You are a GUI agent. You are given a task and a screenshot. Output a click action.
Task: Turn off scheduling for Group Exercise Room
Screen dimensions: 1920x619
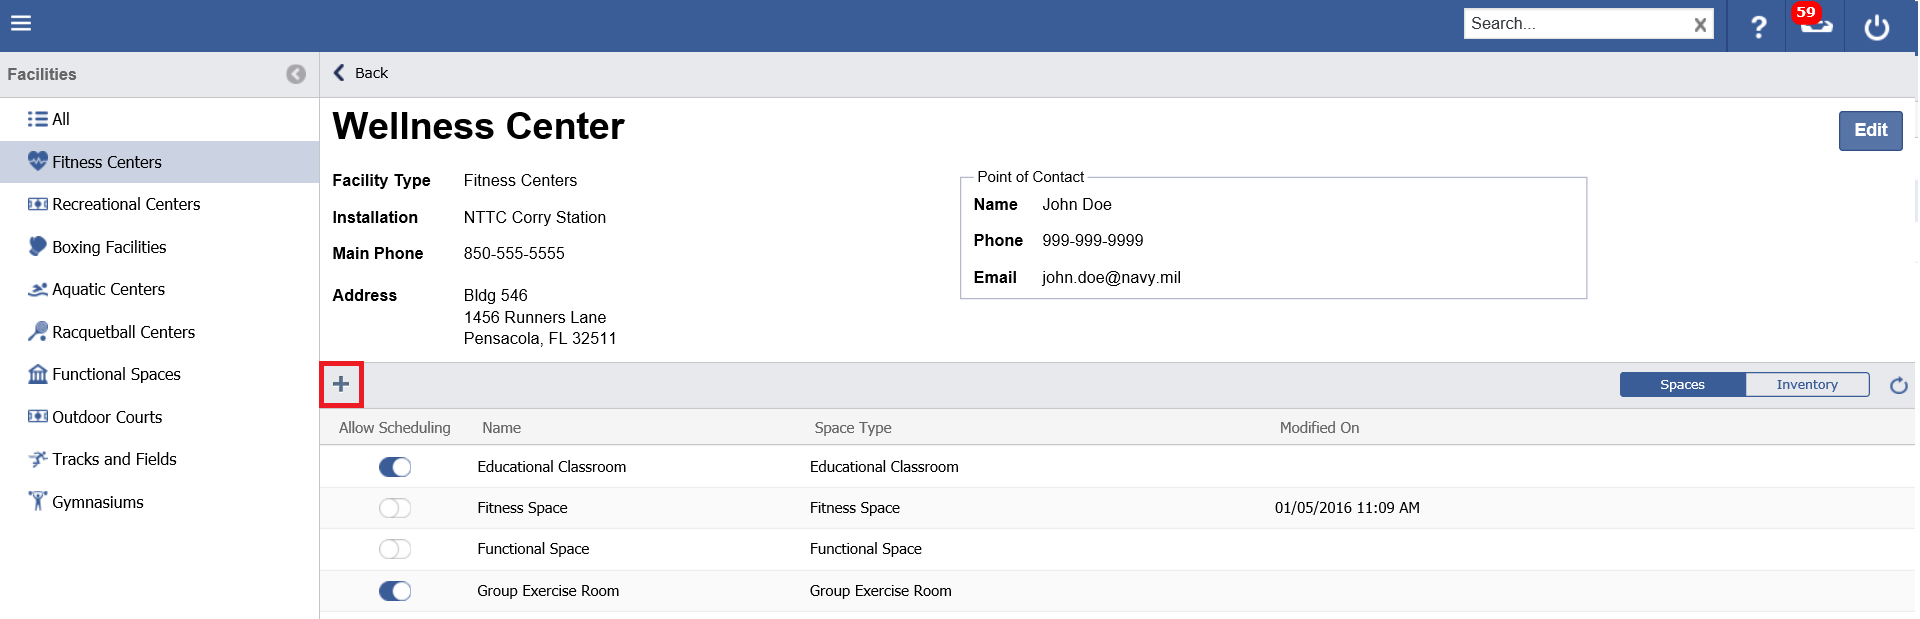[x=395, y=591]
